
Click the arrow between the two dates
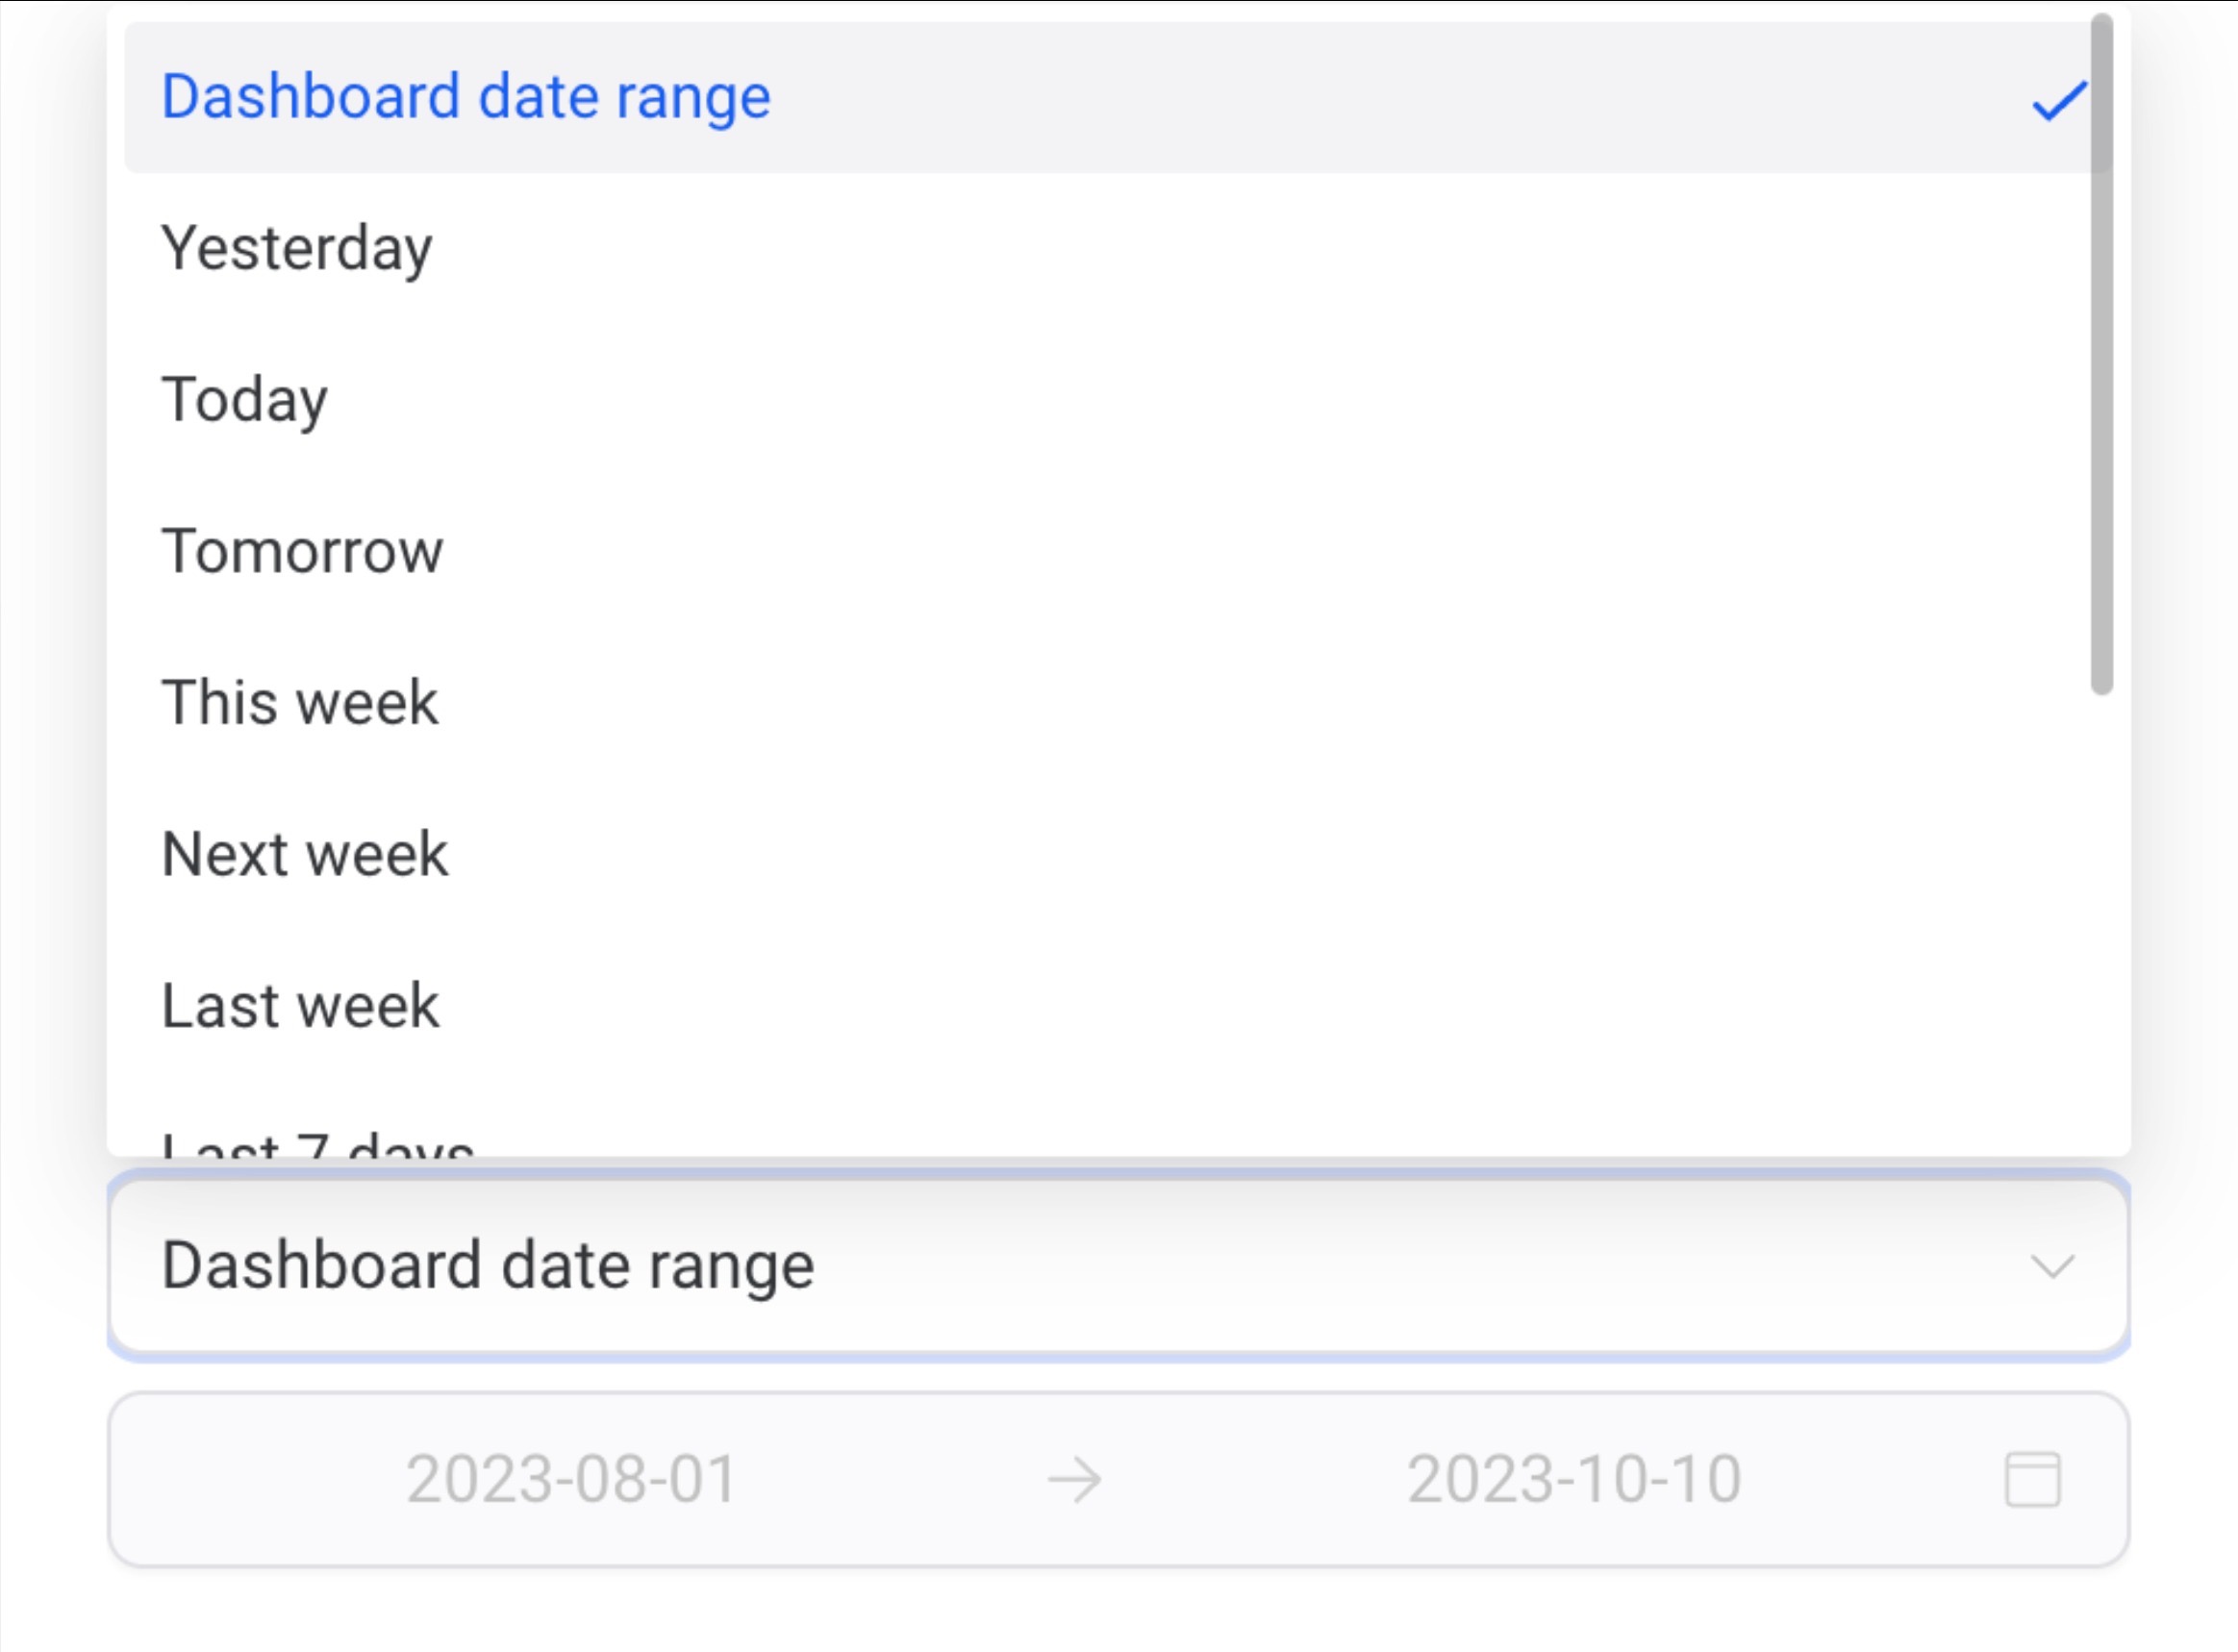tap(1074, 1479)
